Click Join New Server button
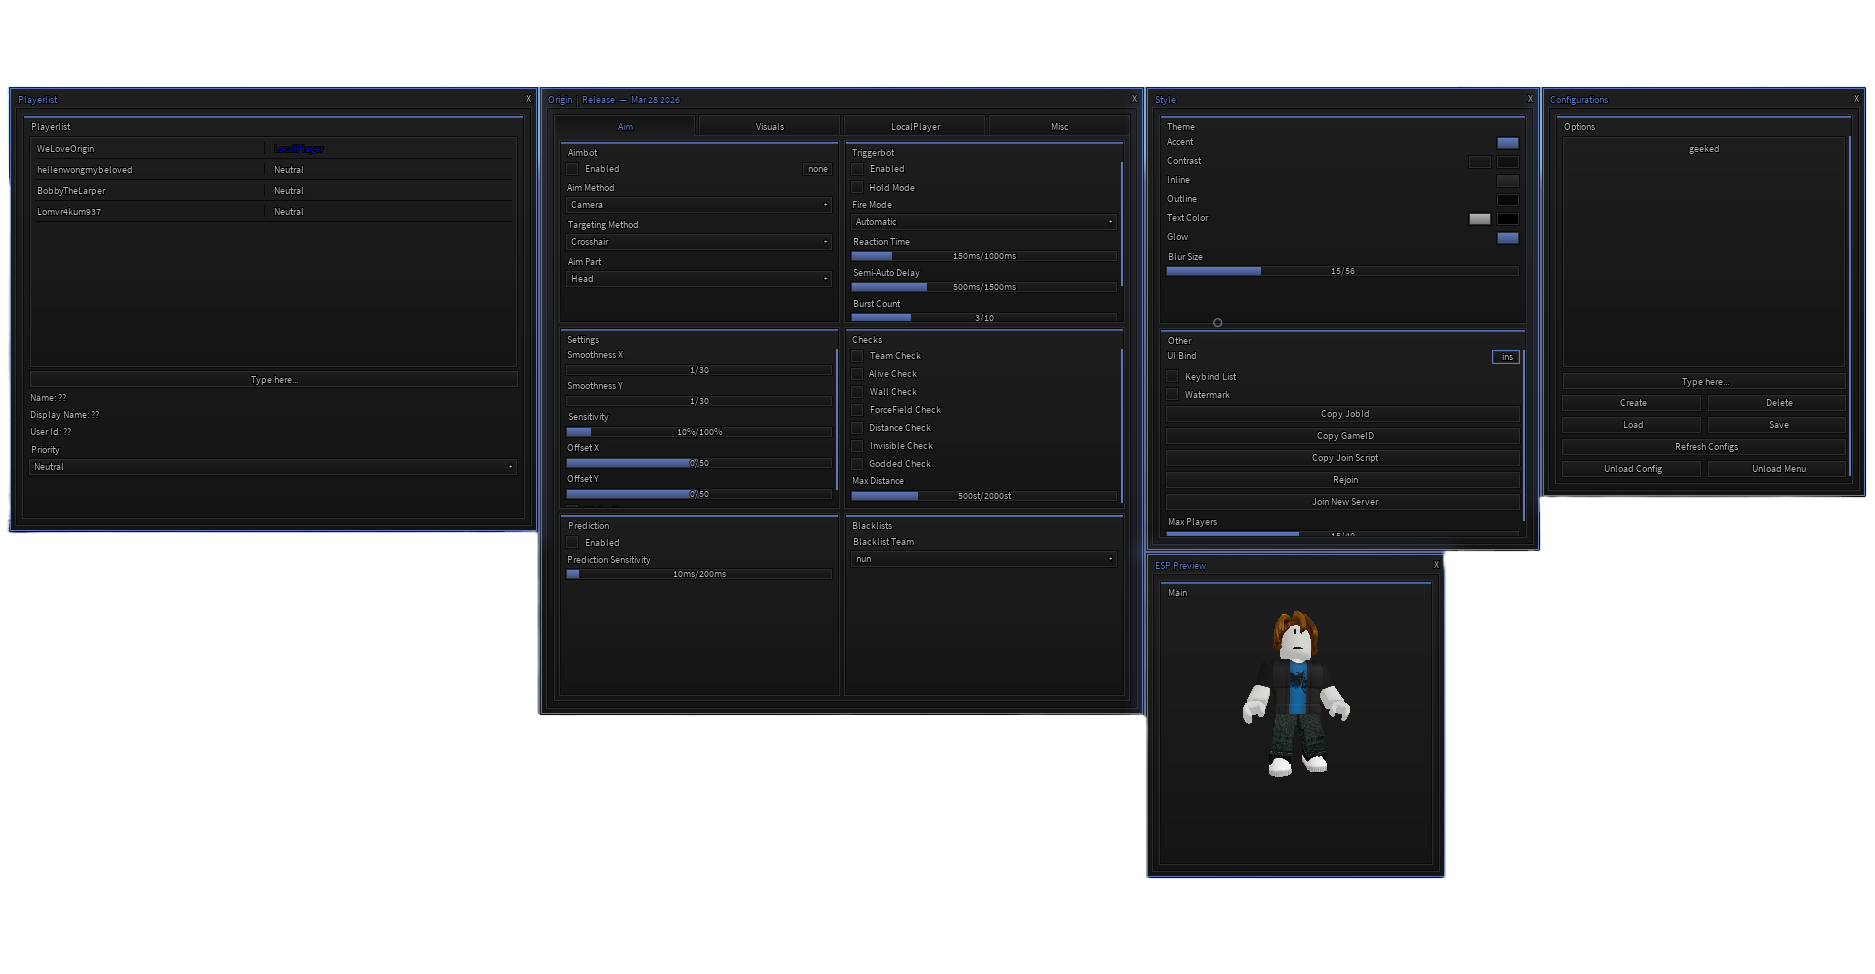 pyautogui.click(x=1343, y=502)
